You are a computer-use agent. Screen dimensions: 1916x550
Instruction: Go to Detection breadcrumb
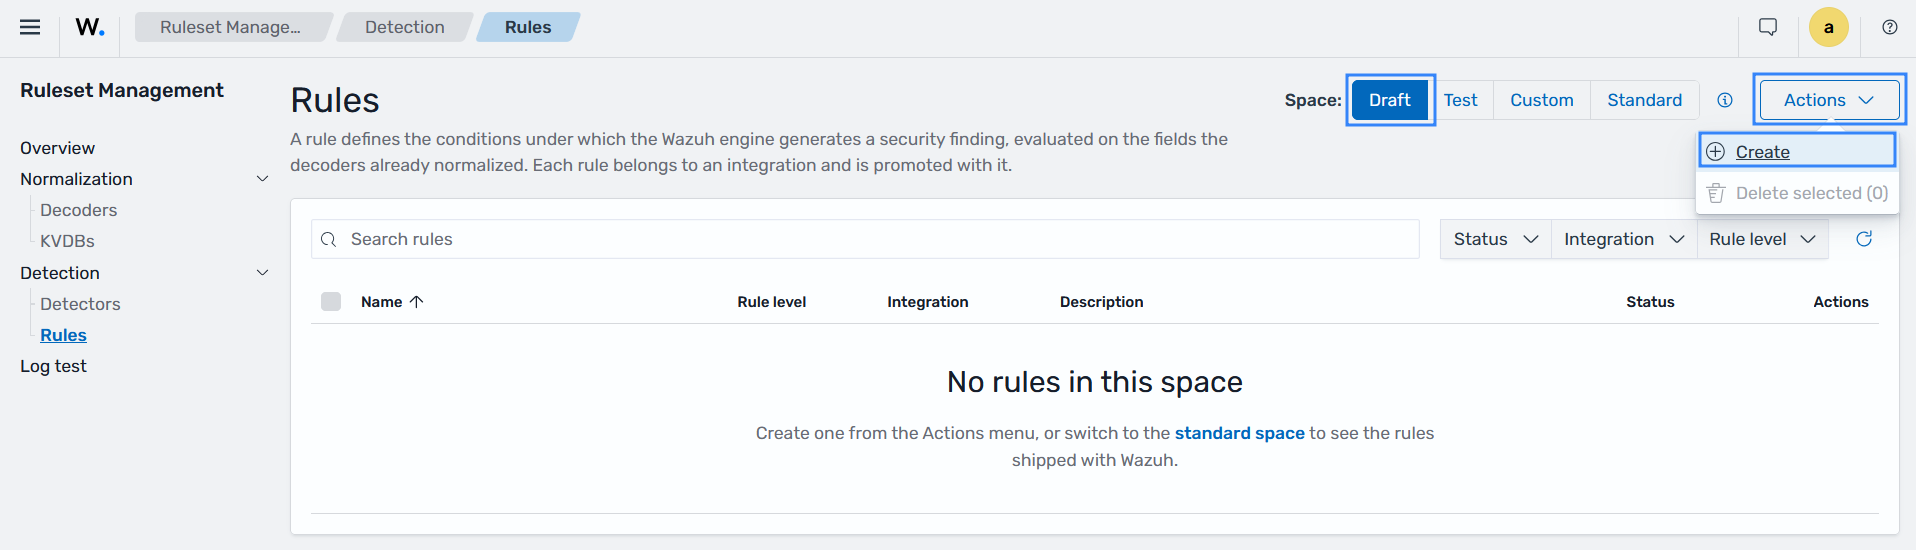tap(405, 27)
